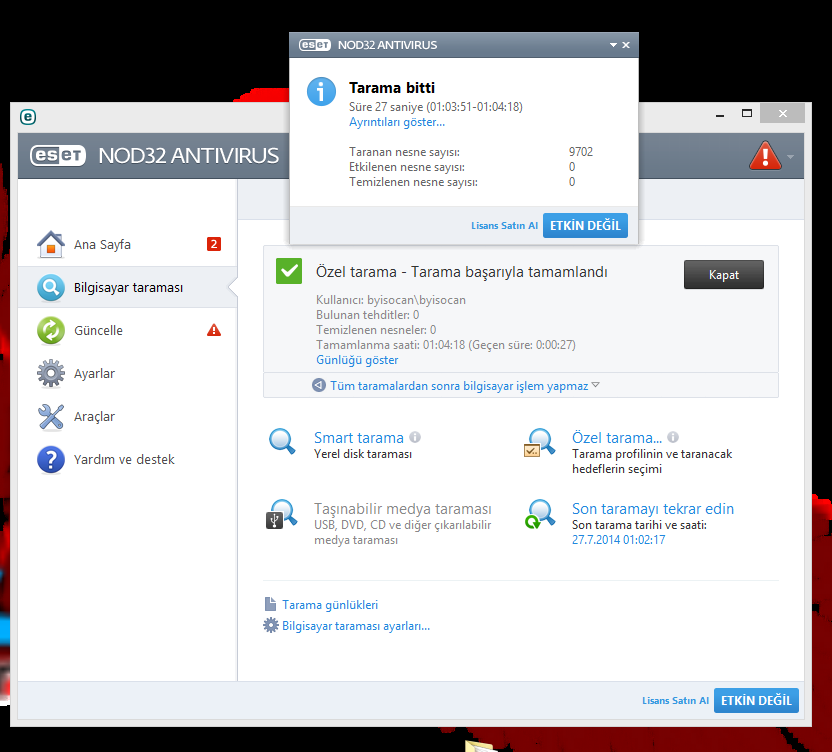
Task: Click the Yardım ve destek question icon
Action: click(x=51, y=460)
